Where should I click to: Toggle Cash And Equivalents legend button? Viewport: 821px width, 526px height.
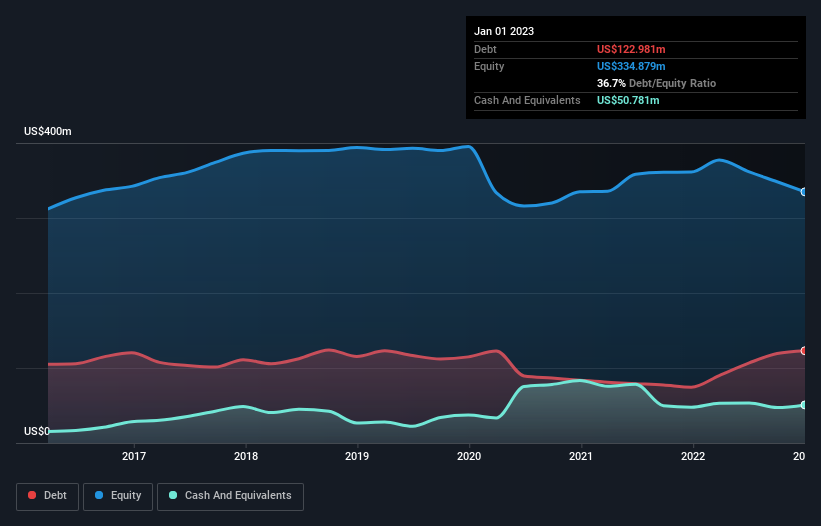tap(230, 496)
